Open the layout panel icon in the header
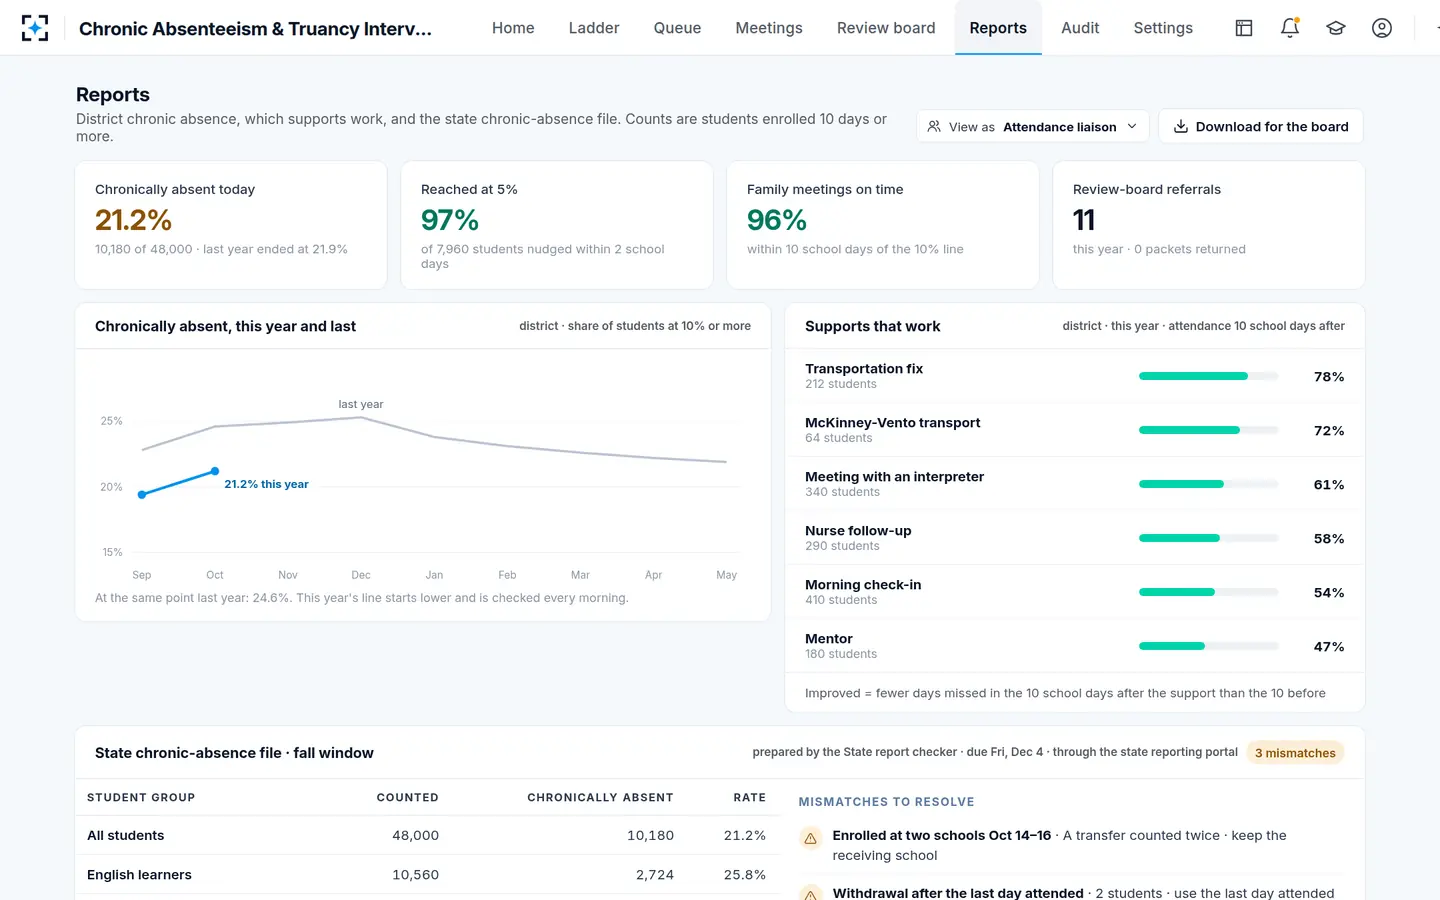The width and height of the screenshot is (1440, 900). point(1244,28)
